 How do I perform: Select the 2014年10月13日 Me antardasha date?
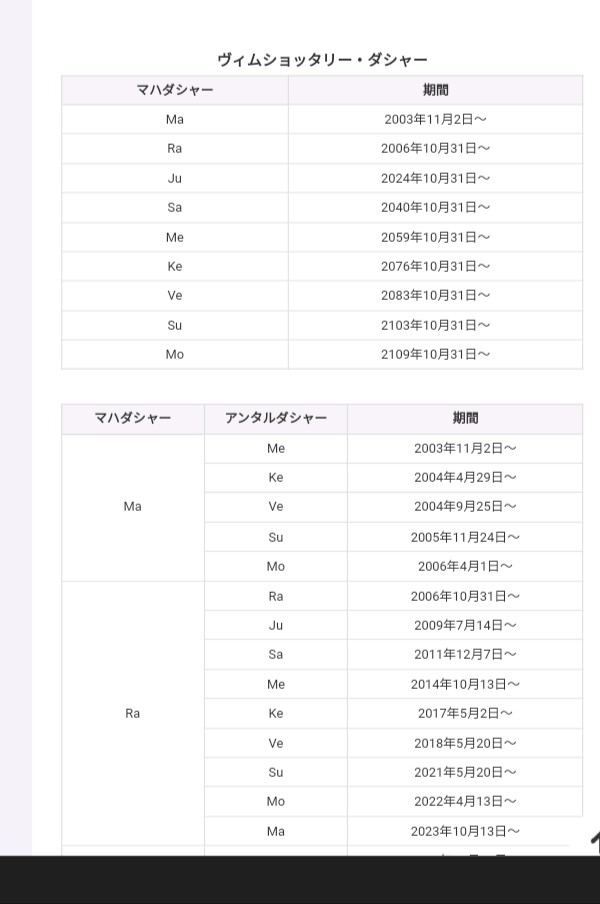pyautogui.click(x=465, y=684)
